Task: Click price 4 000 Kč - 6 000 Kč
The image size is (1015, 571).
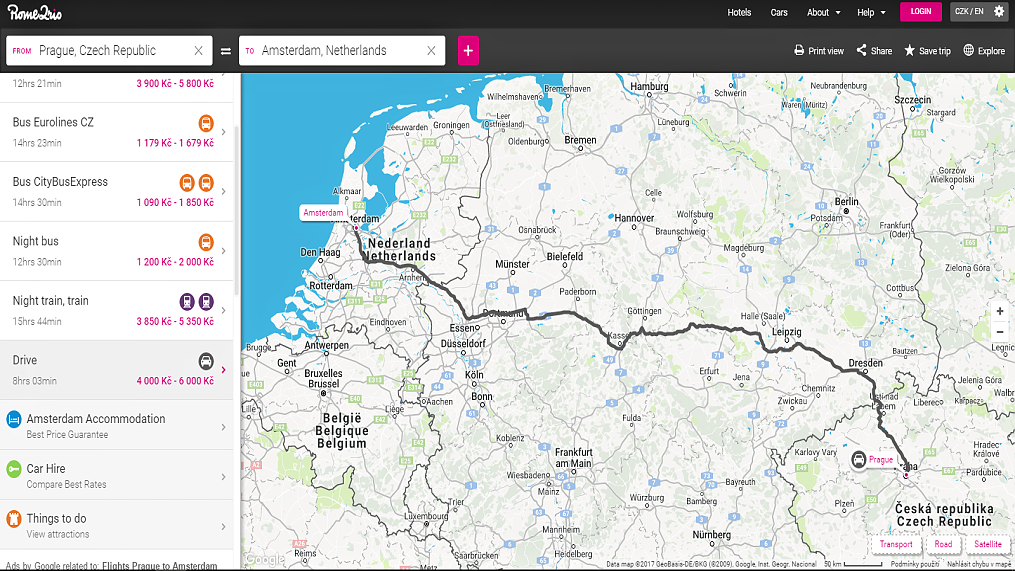Action: click(175, 381)
